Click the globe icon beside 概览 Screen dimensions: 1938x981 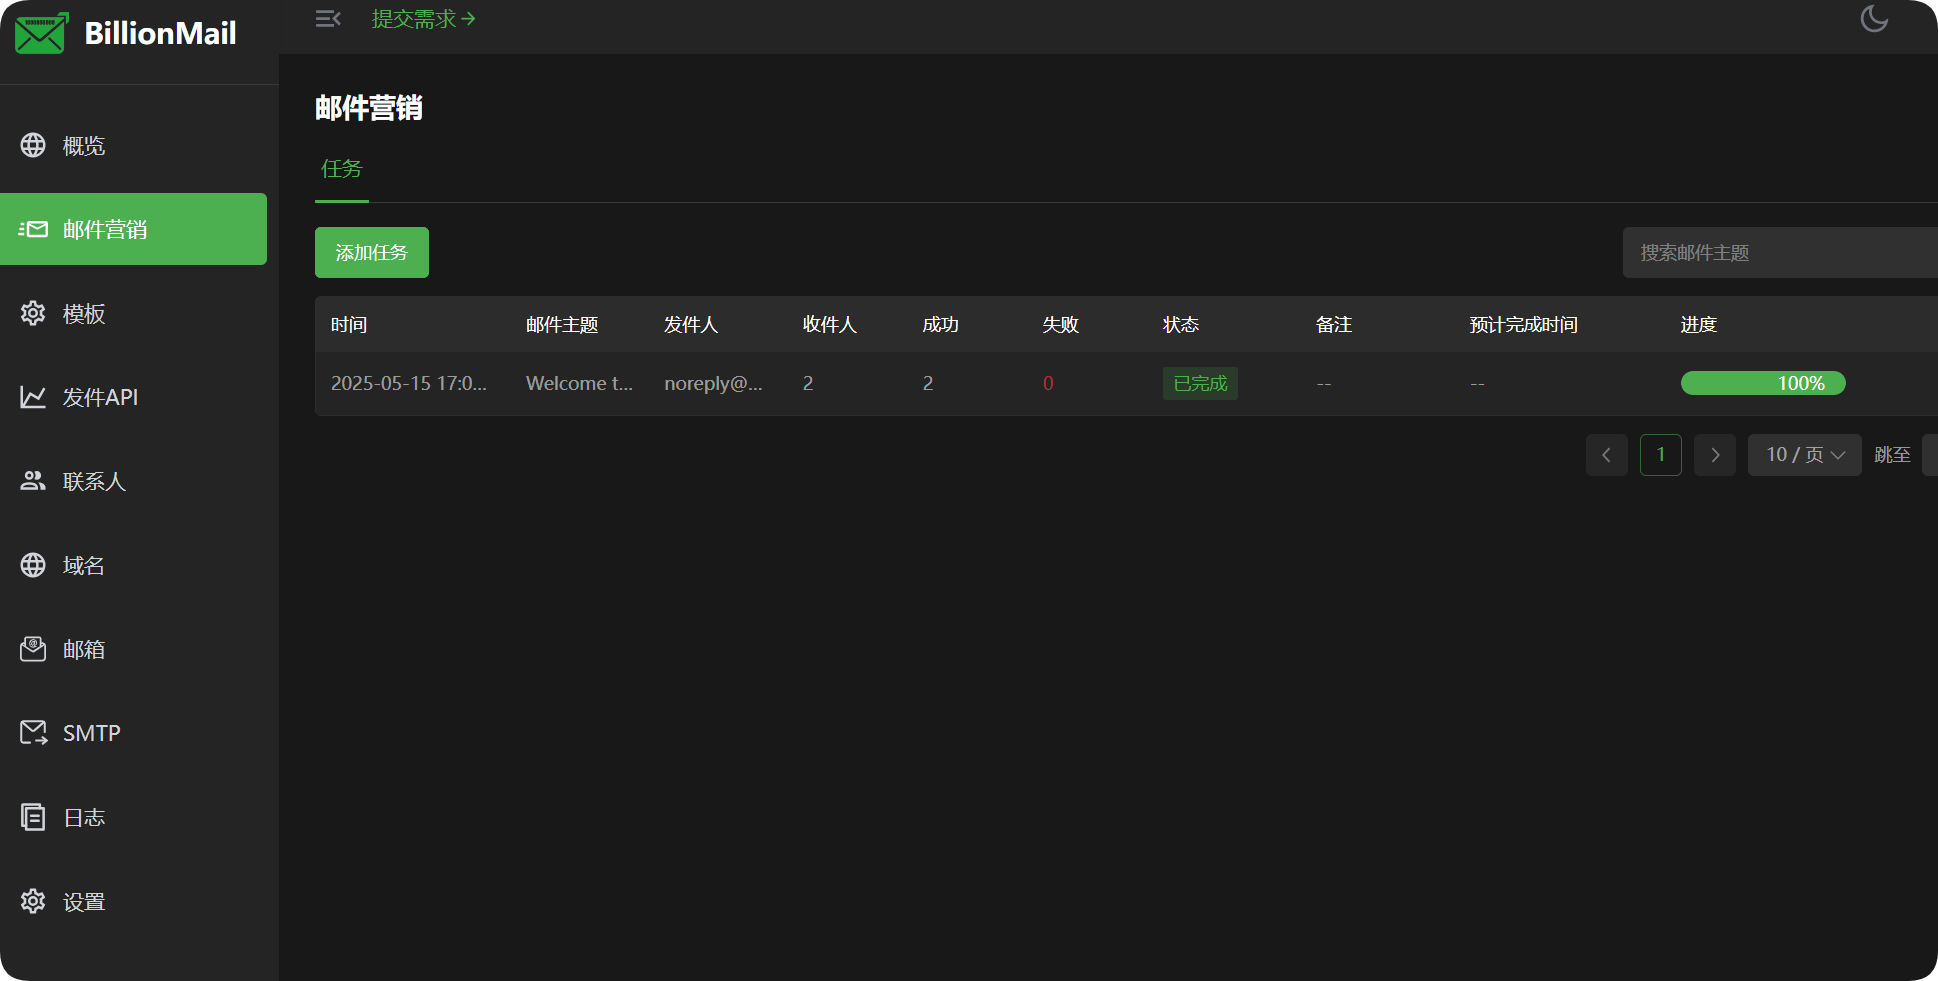point(33,145)
